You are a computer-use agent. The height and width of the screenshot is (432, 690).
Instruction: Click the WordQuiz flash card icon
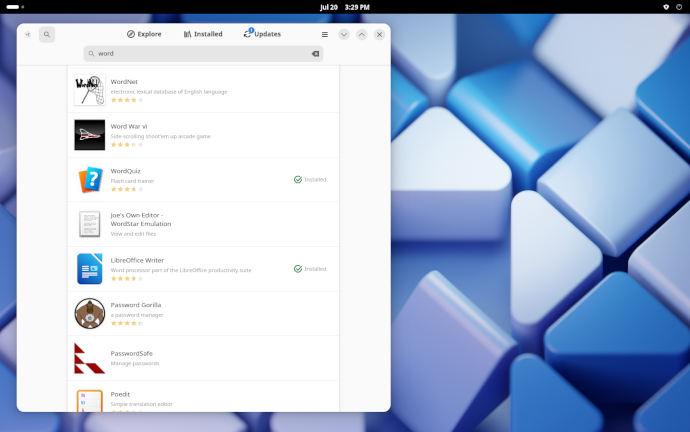point(90,179)
